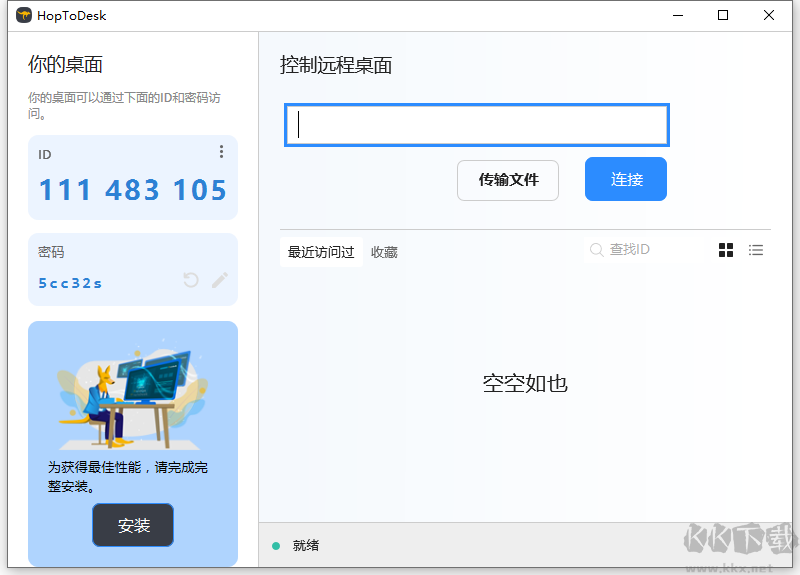Click the 传输文件 button

[508, 180]
